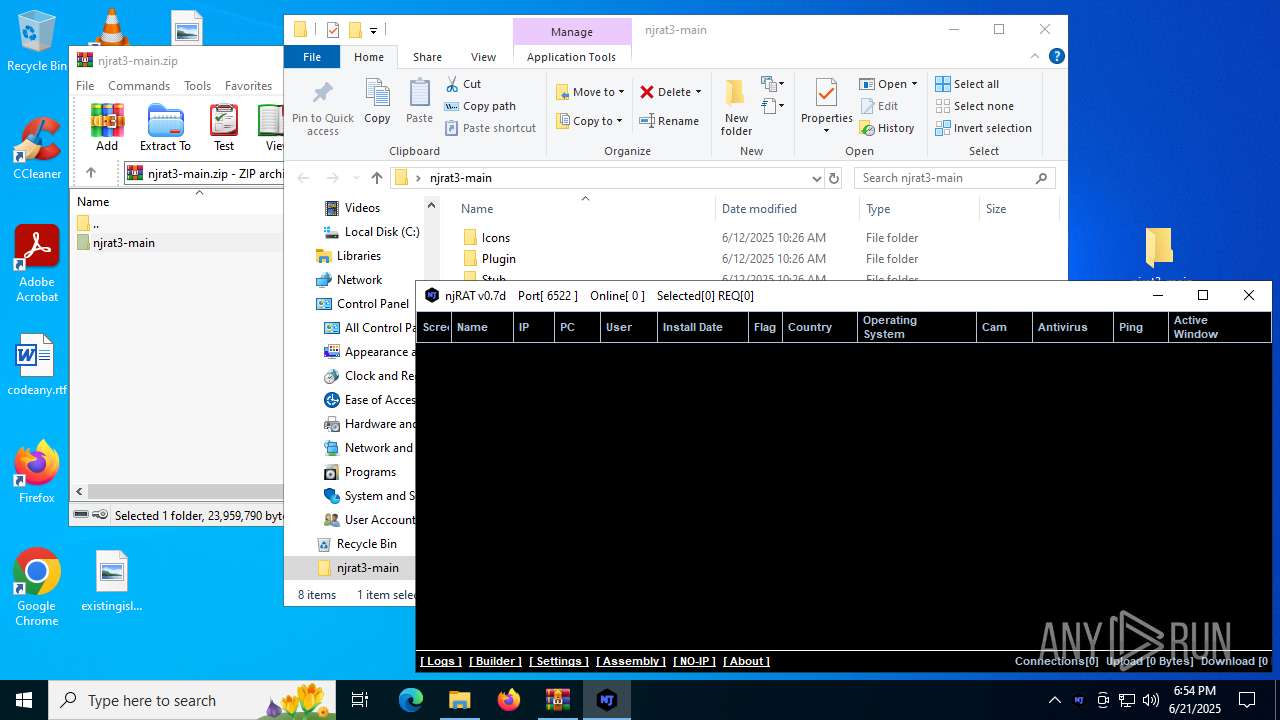Open the njRAT Logs section
The height and width of the screenshot is (720, 1280).
(440, 661)
